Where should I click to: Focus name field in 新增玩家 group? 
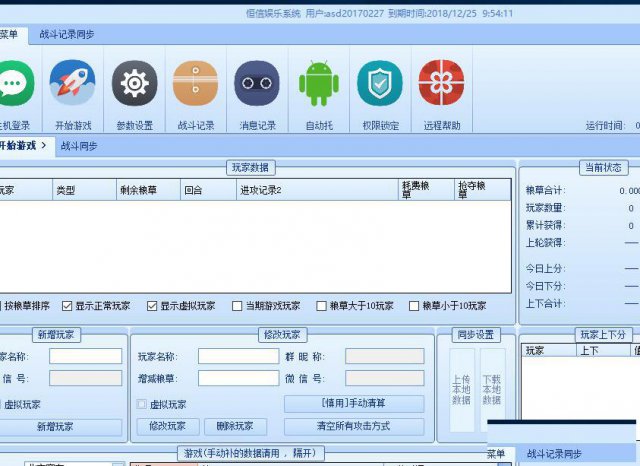(x=86, y=356)
